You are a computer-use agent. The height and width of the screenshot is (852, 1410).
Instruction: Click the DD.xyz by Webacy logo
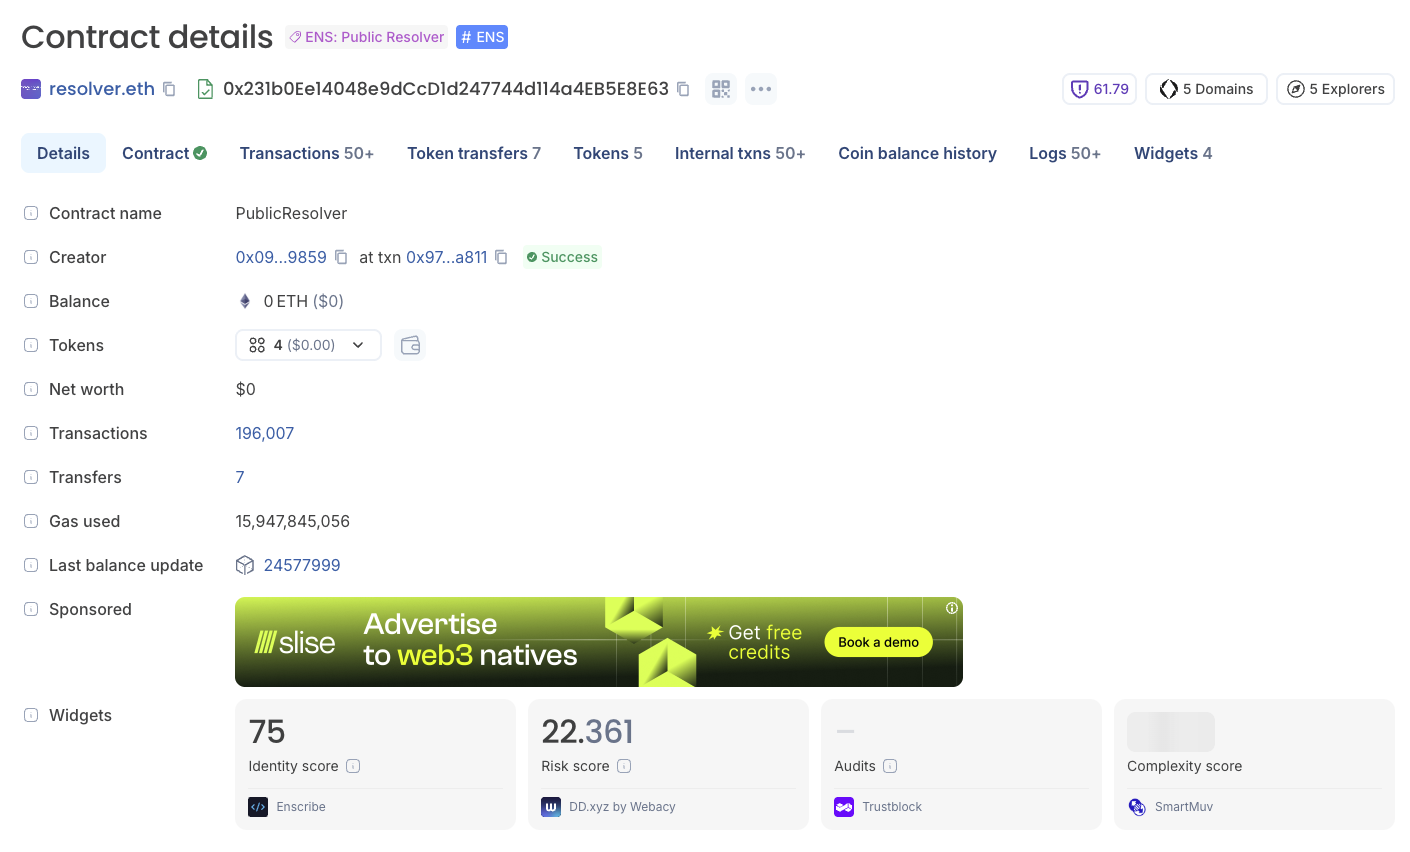(551, 806)
